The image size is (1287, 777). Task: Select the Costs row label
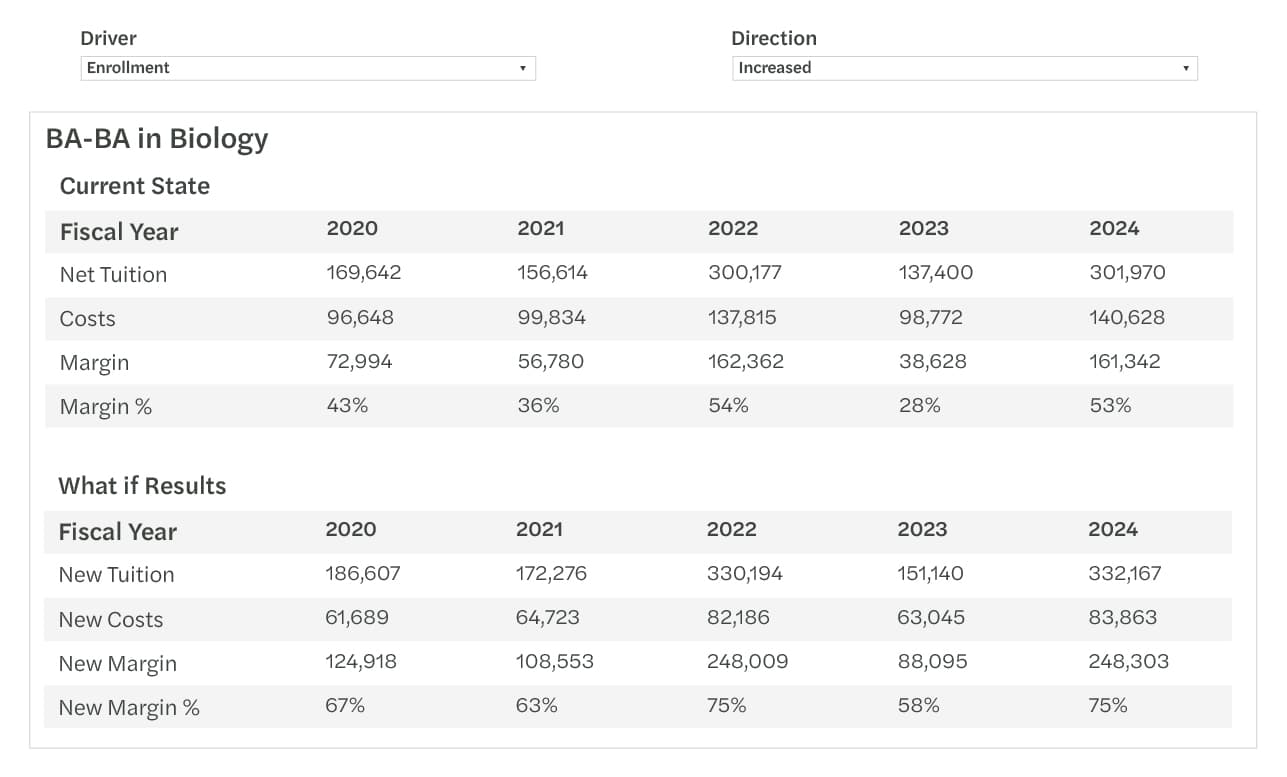coord(89,318)
